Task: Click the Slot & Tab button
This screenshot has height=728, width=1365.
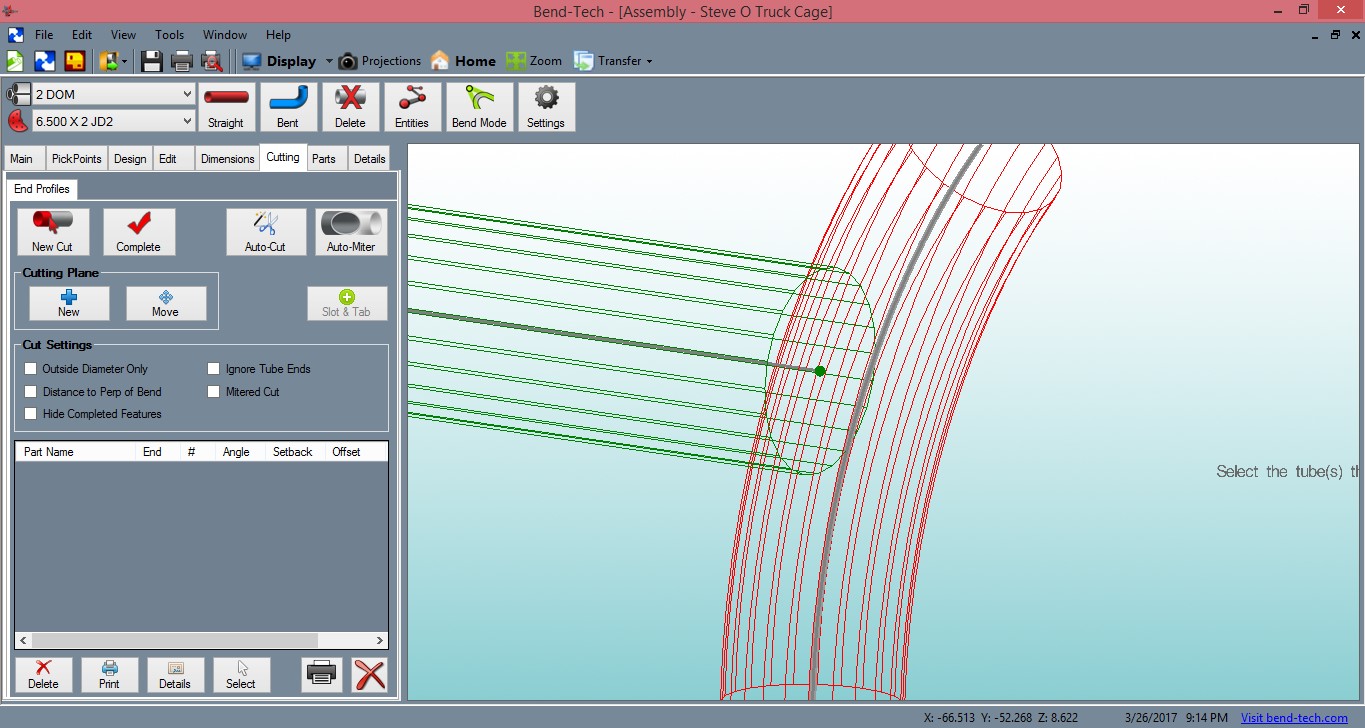Action: coord(347,303)
